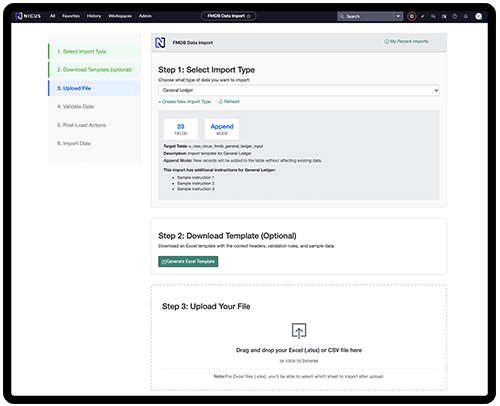This screenshot has width=500, height=406.
Task: Click 'Sample instruction 1' list item
Action: [196, 178]
